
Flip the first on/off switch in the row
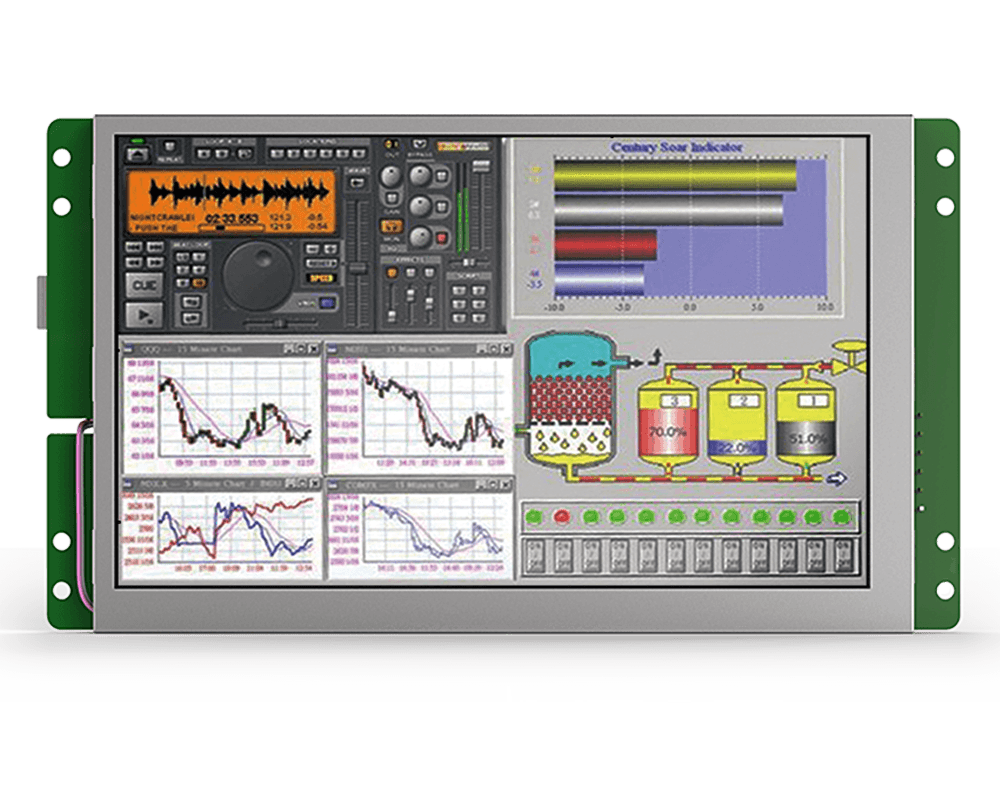534,556
